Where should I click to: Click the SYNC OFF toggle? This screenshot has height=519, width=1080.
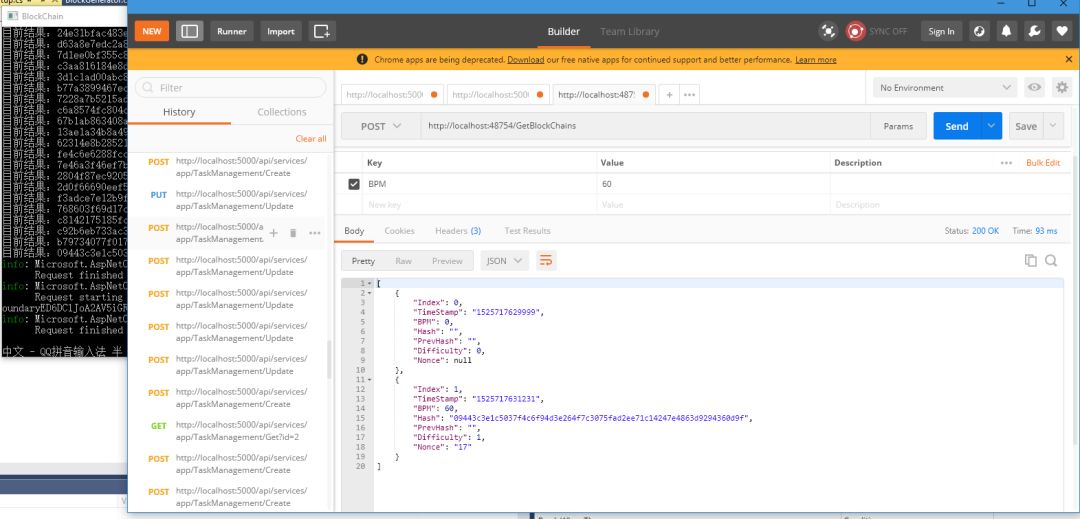point(877,31)
